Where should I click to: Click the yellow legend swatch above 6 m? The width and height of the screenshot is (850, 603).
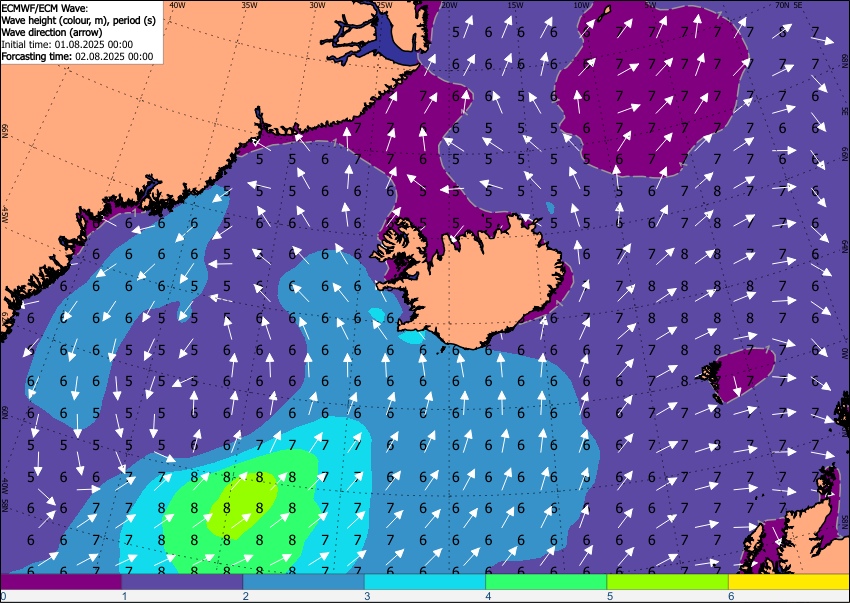tap(789, 582)
